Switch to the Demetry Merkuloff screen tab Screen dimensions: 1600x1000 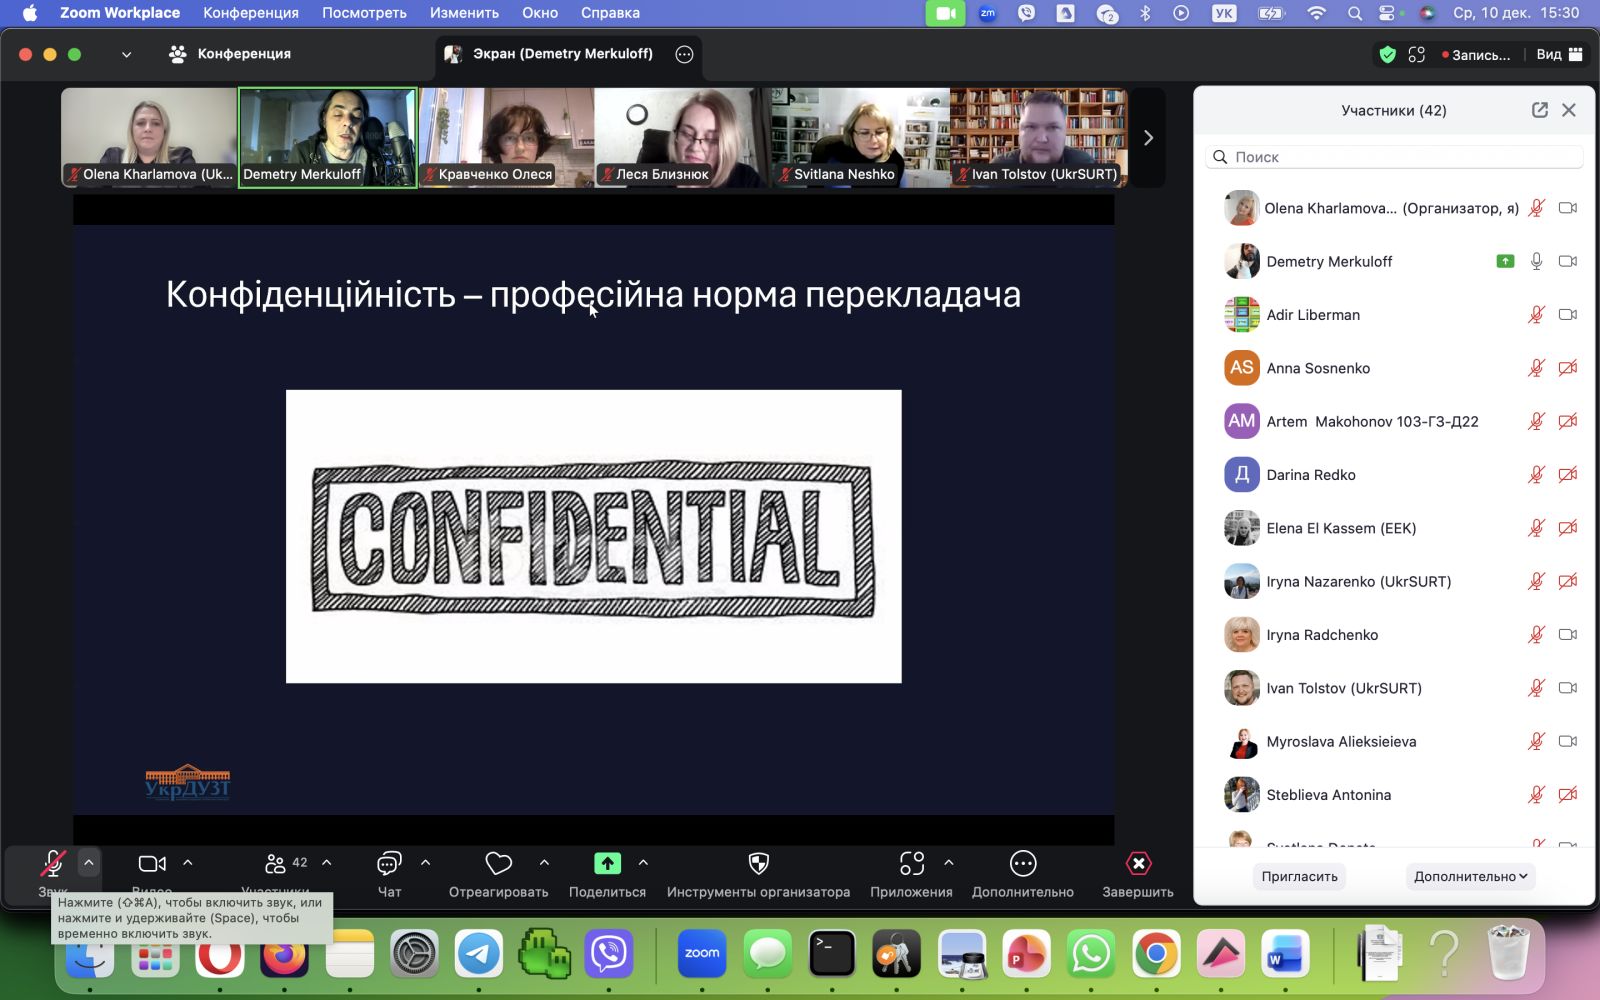tap(562, 54)
